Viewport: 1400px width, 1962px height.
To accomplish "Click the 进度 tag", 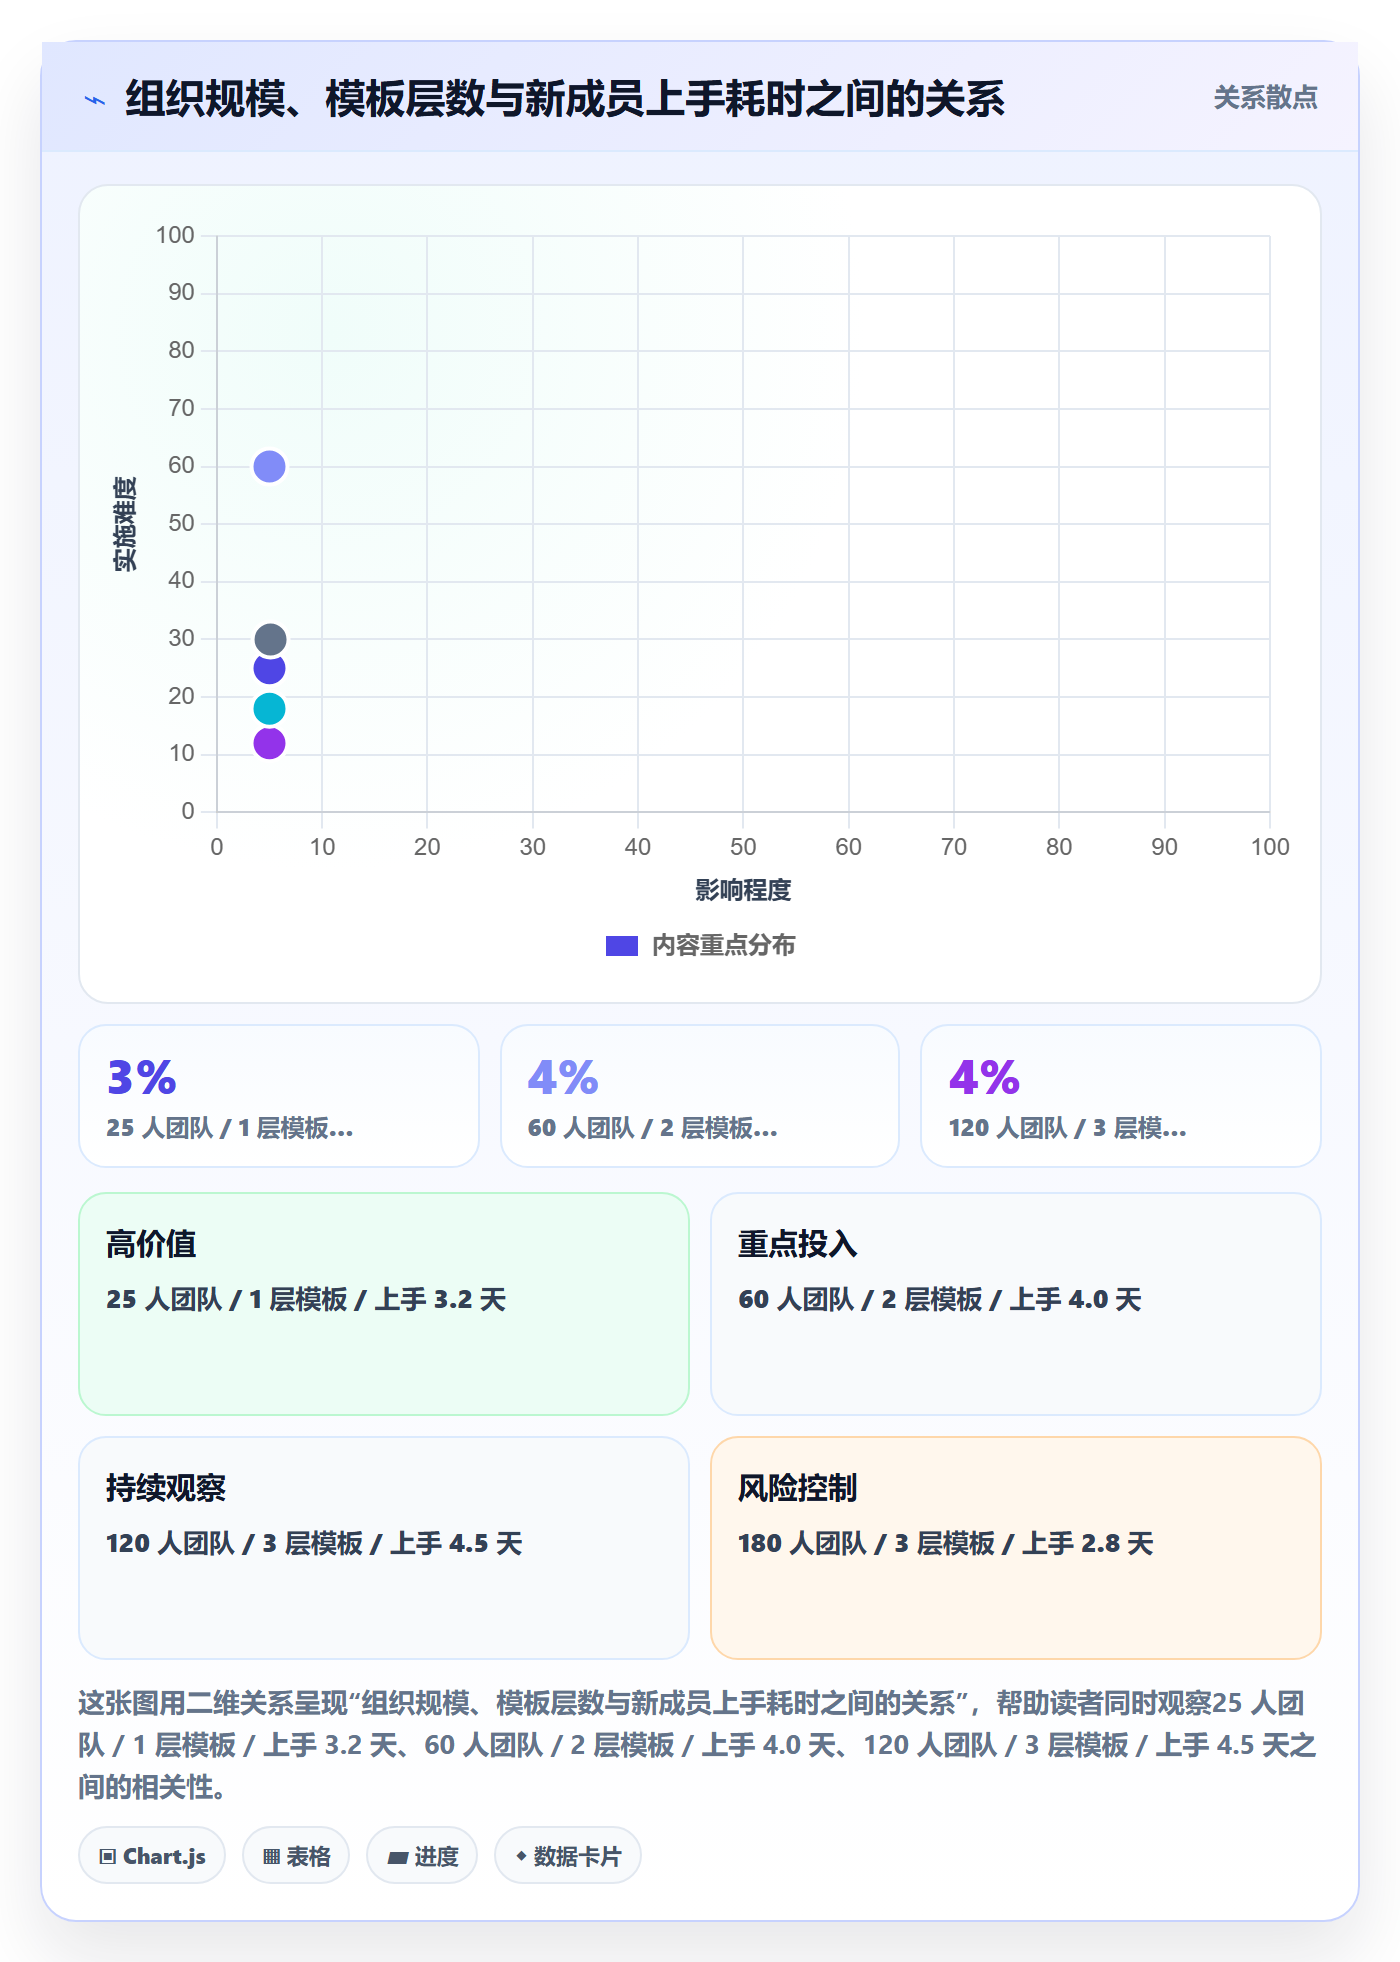I will pos(422,1856).
